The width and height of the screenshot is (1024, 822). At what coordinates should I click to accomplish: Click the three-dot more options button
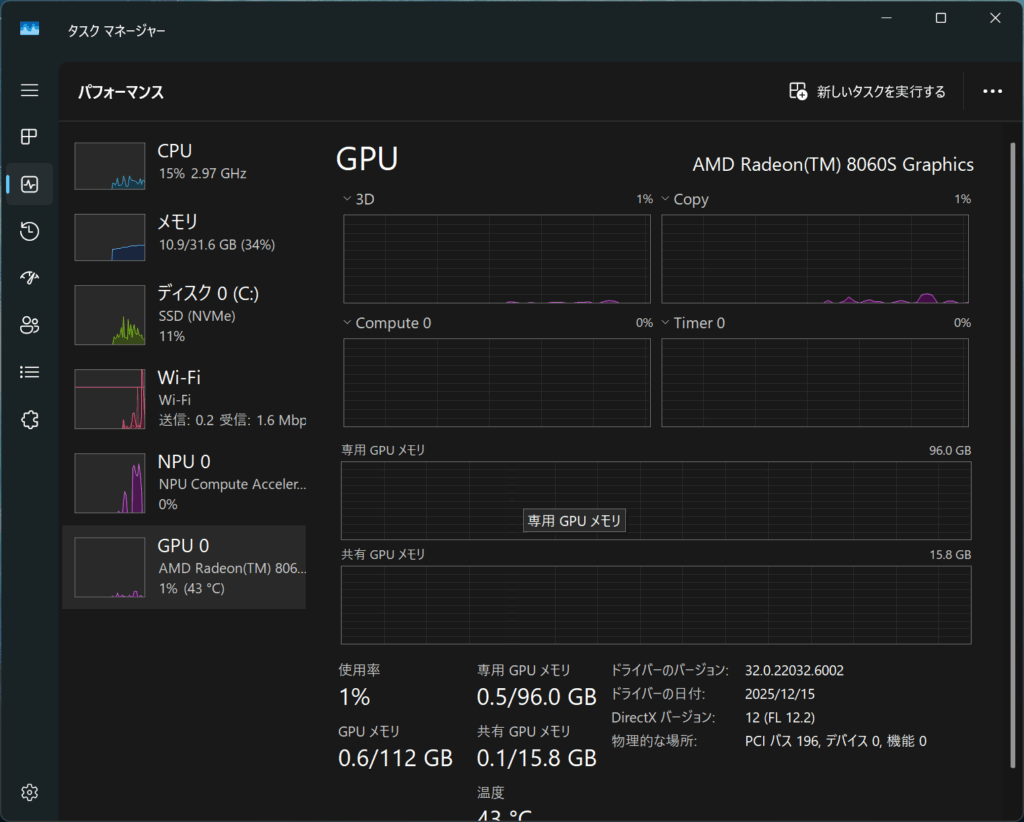click(x=992, y=91)
